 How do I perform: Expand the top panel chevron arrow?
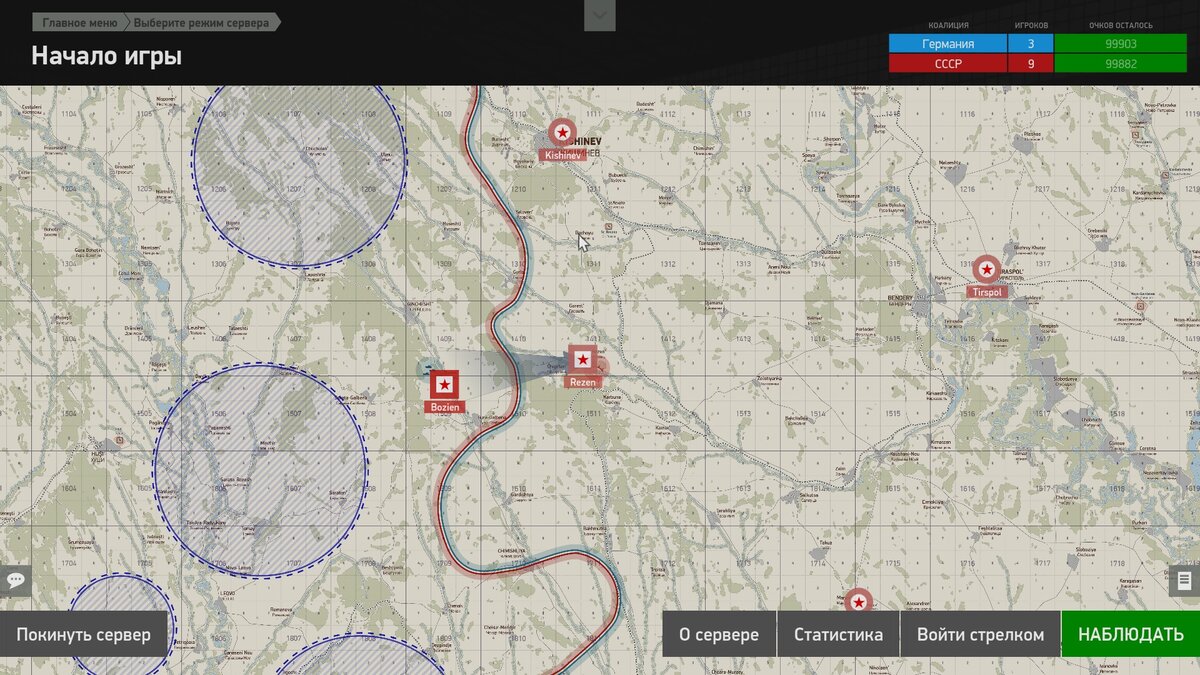(600, 15)
